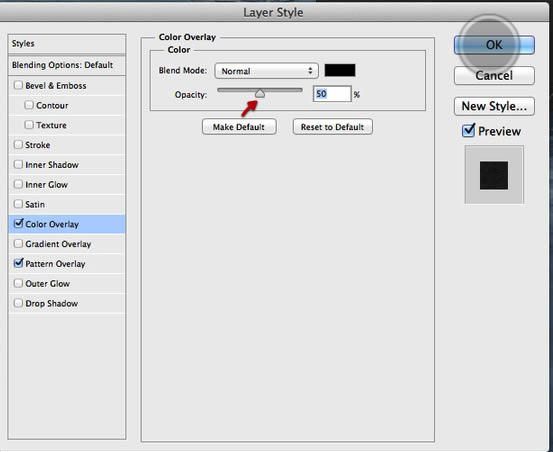Click the black overlay color swatch
Screen dimensions: 553x452
click(340, 70)
